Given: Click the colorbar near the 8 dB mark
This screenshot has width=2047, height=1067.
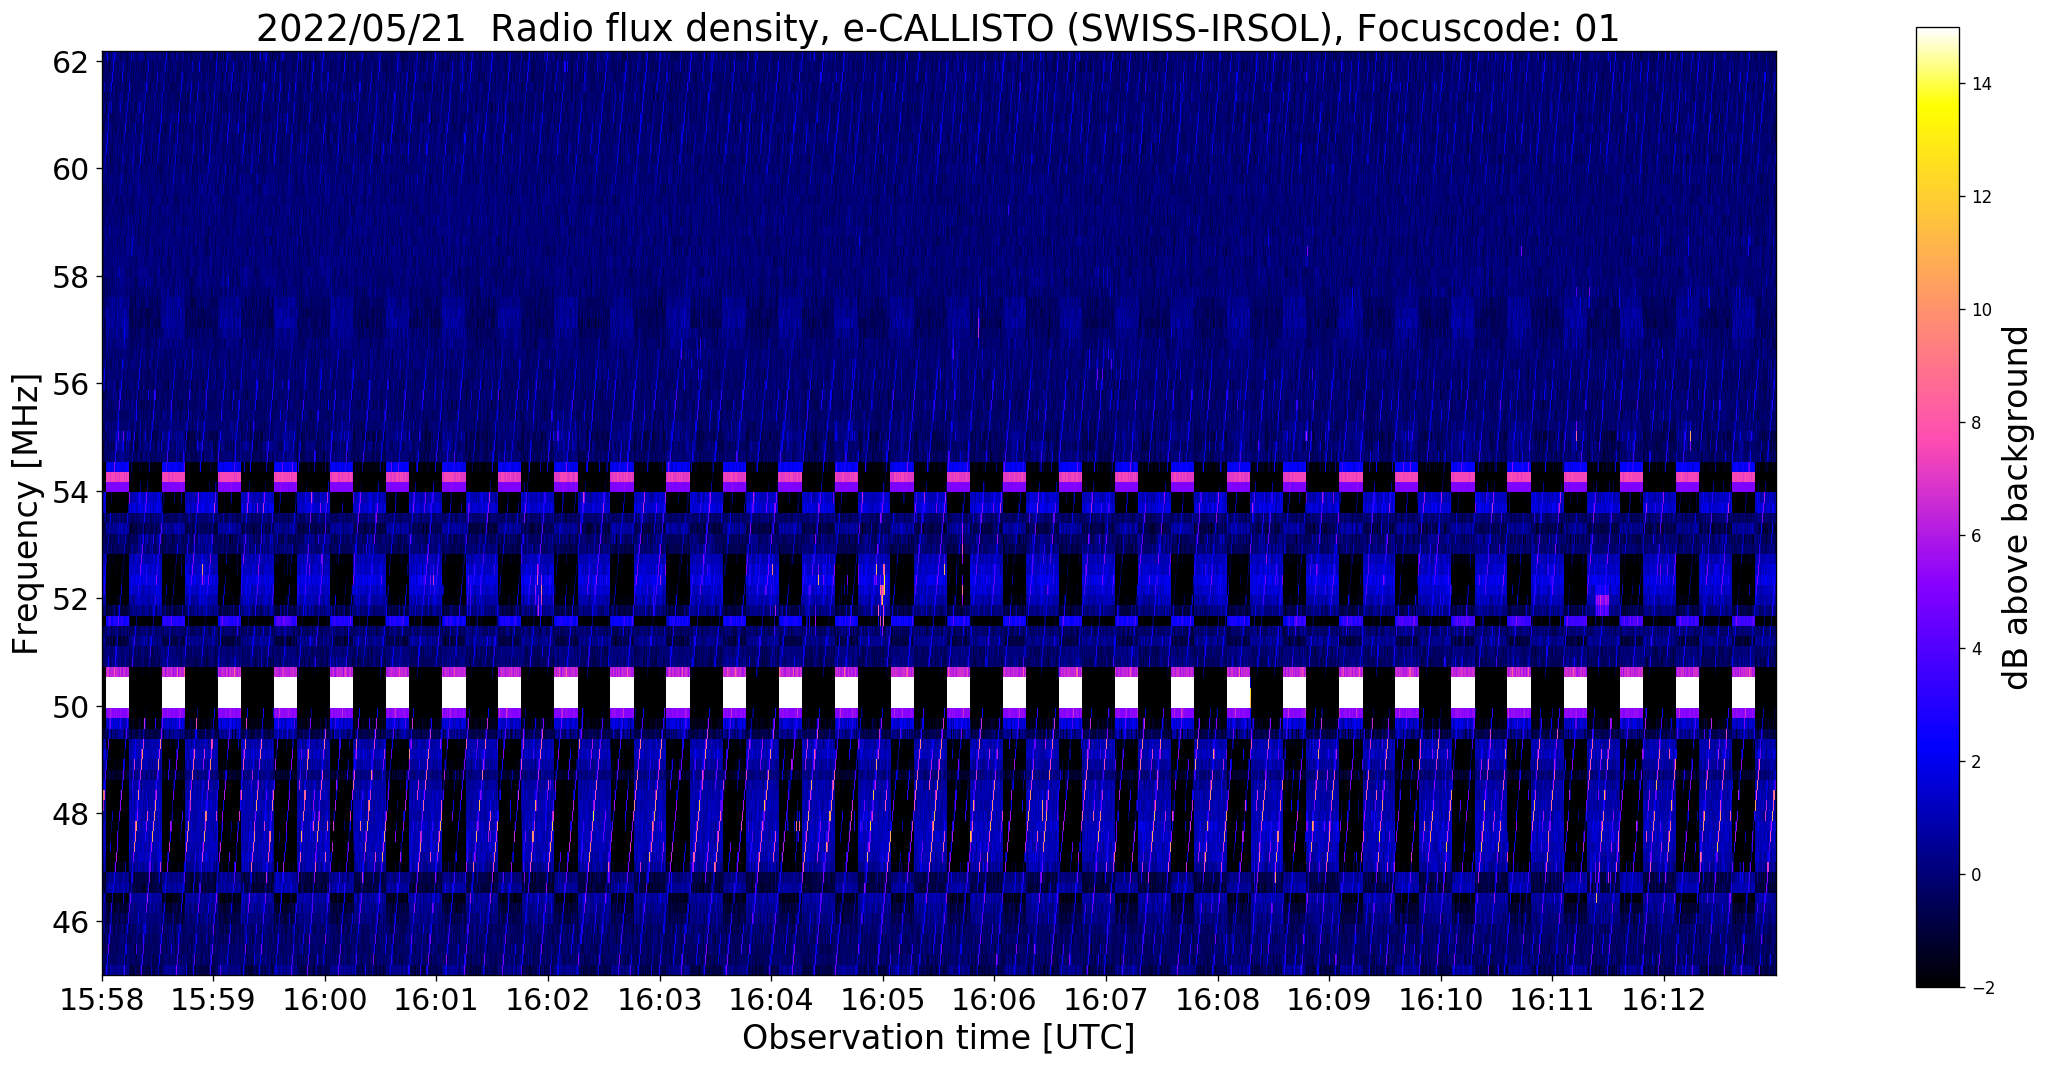Looking at the screenshot, I should 1937,423.
